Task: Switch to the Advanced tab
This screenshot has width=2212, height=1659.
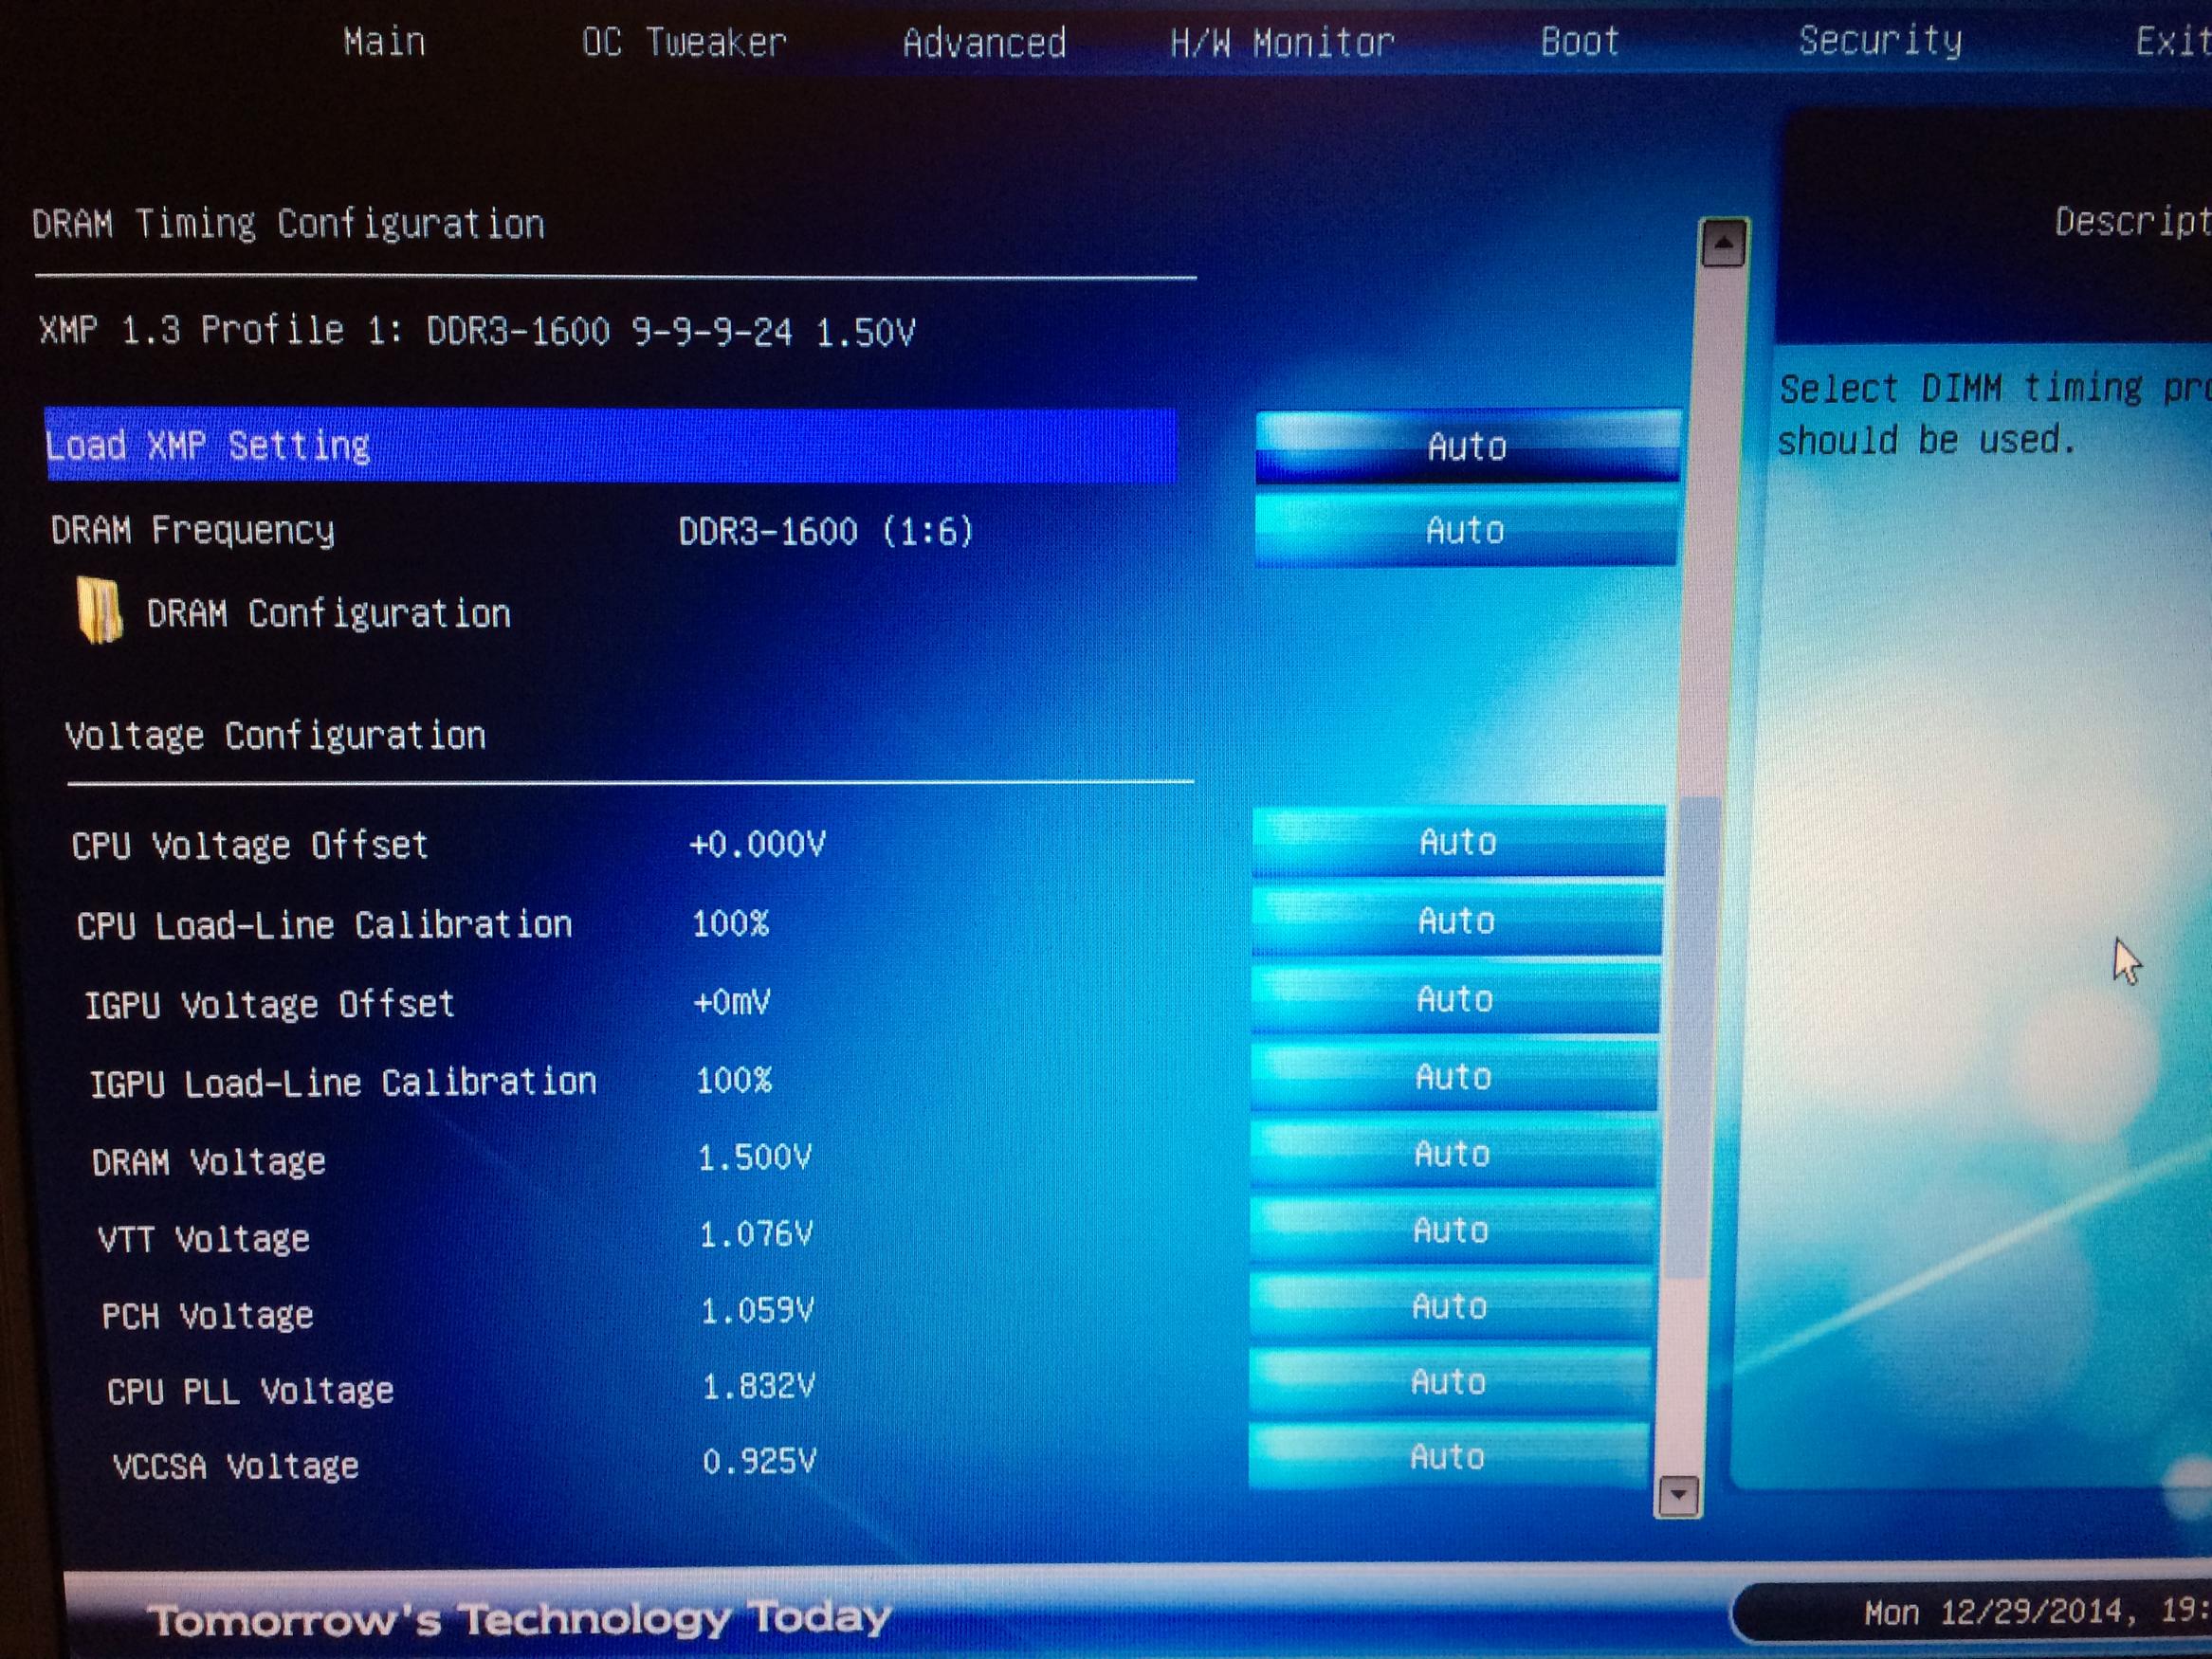Action: pyautogui.click(x=984, y=43)
